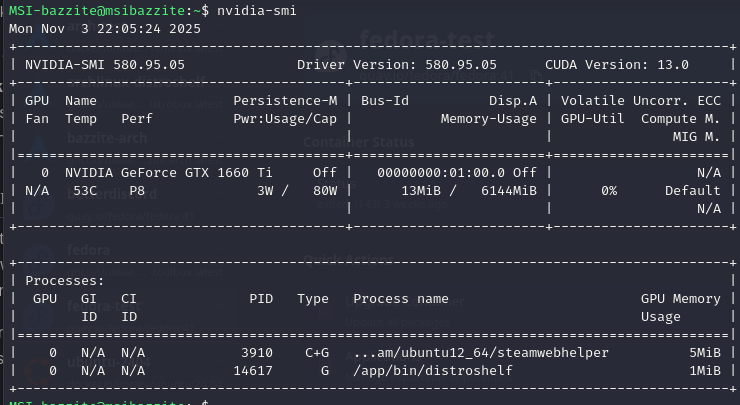Click the 0% GPU utilization value
Viewport: 740px width, 405px height.
(609, 190)
